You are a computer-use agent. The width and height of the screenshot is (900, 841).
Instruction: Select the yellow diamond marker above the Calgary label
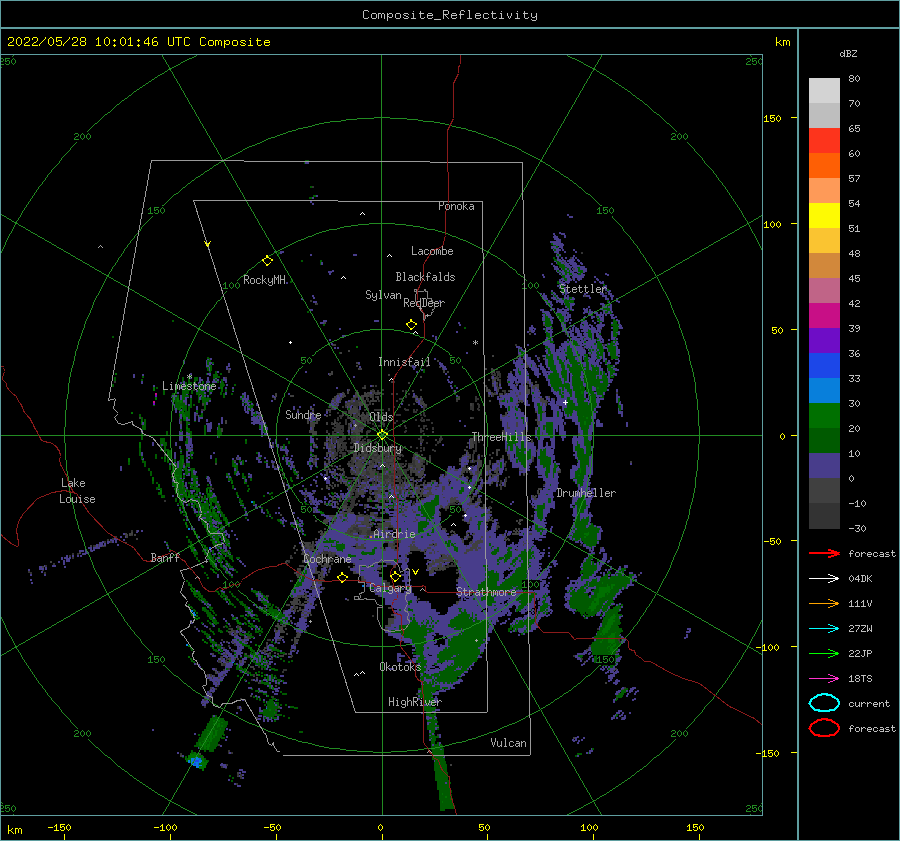click(x=395, y=576)
